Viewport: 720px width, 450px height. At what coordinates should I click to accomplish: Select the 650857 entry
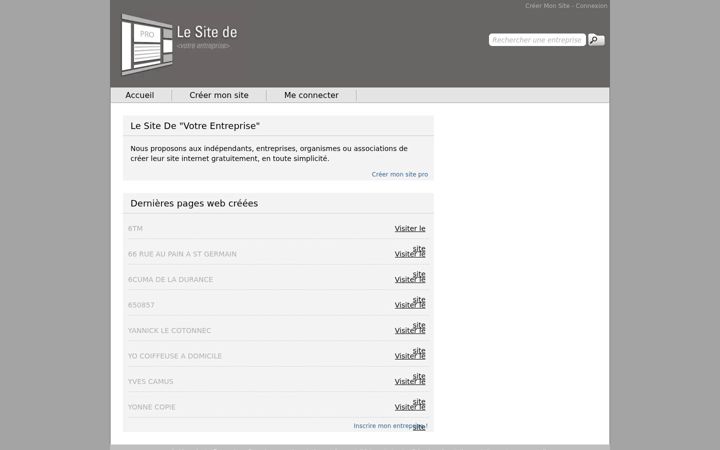point(141,305)
